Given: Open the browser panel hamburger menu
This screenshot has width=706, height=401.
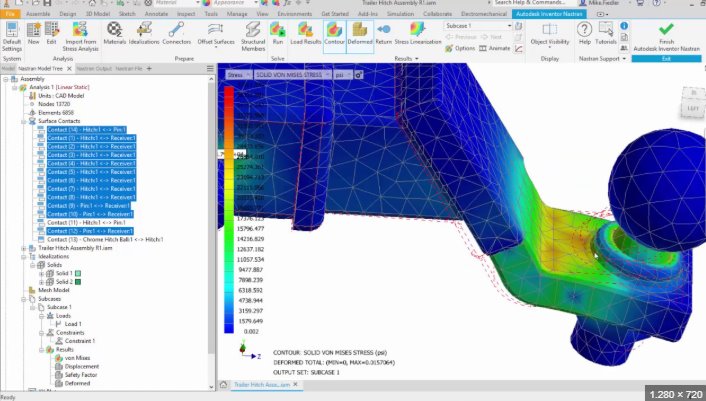Looking at the screenshot, I should pyautogui.click(x=210, y=68).
